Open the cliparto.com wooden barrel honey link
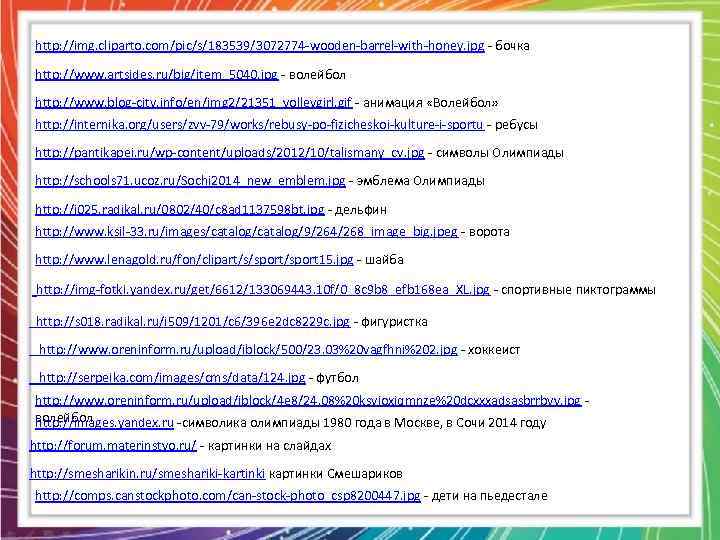Screen dimensions: 720x540 [x=259, y=46]
